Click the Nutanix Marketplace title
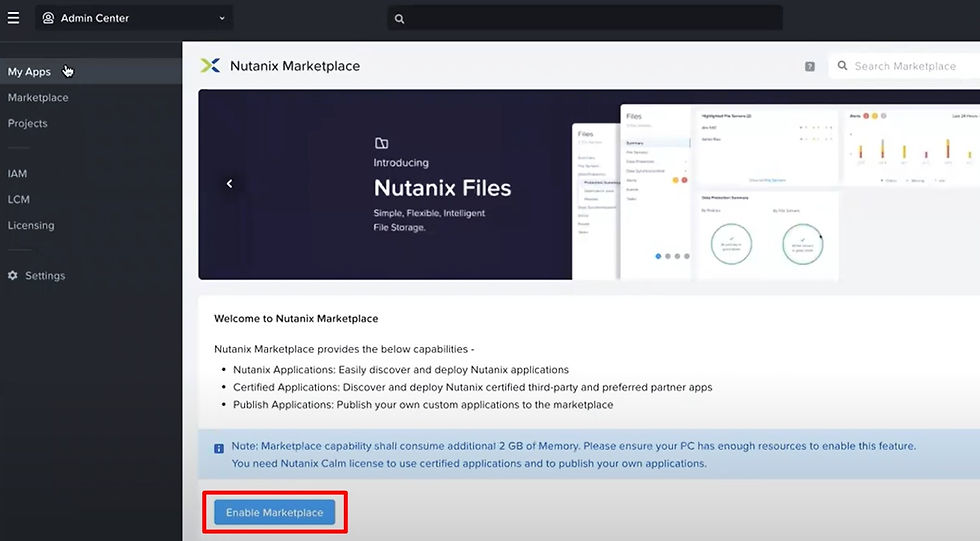Screen dimensions: 980x541 click(295, 66)
